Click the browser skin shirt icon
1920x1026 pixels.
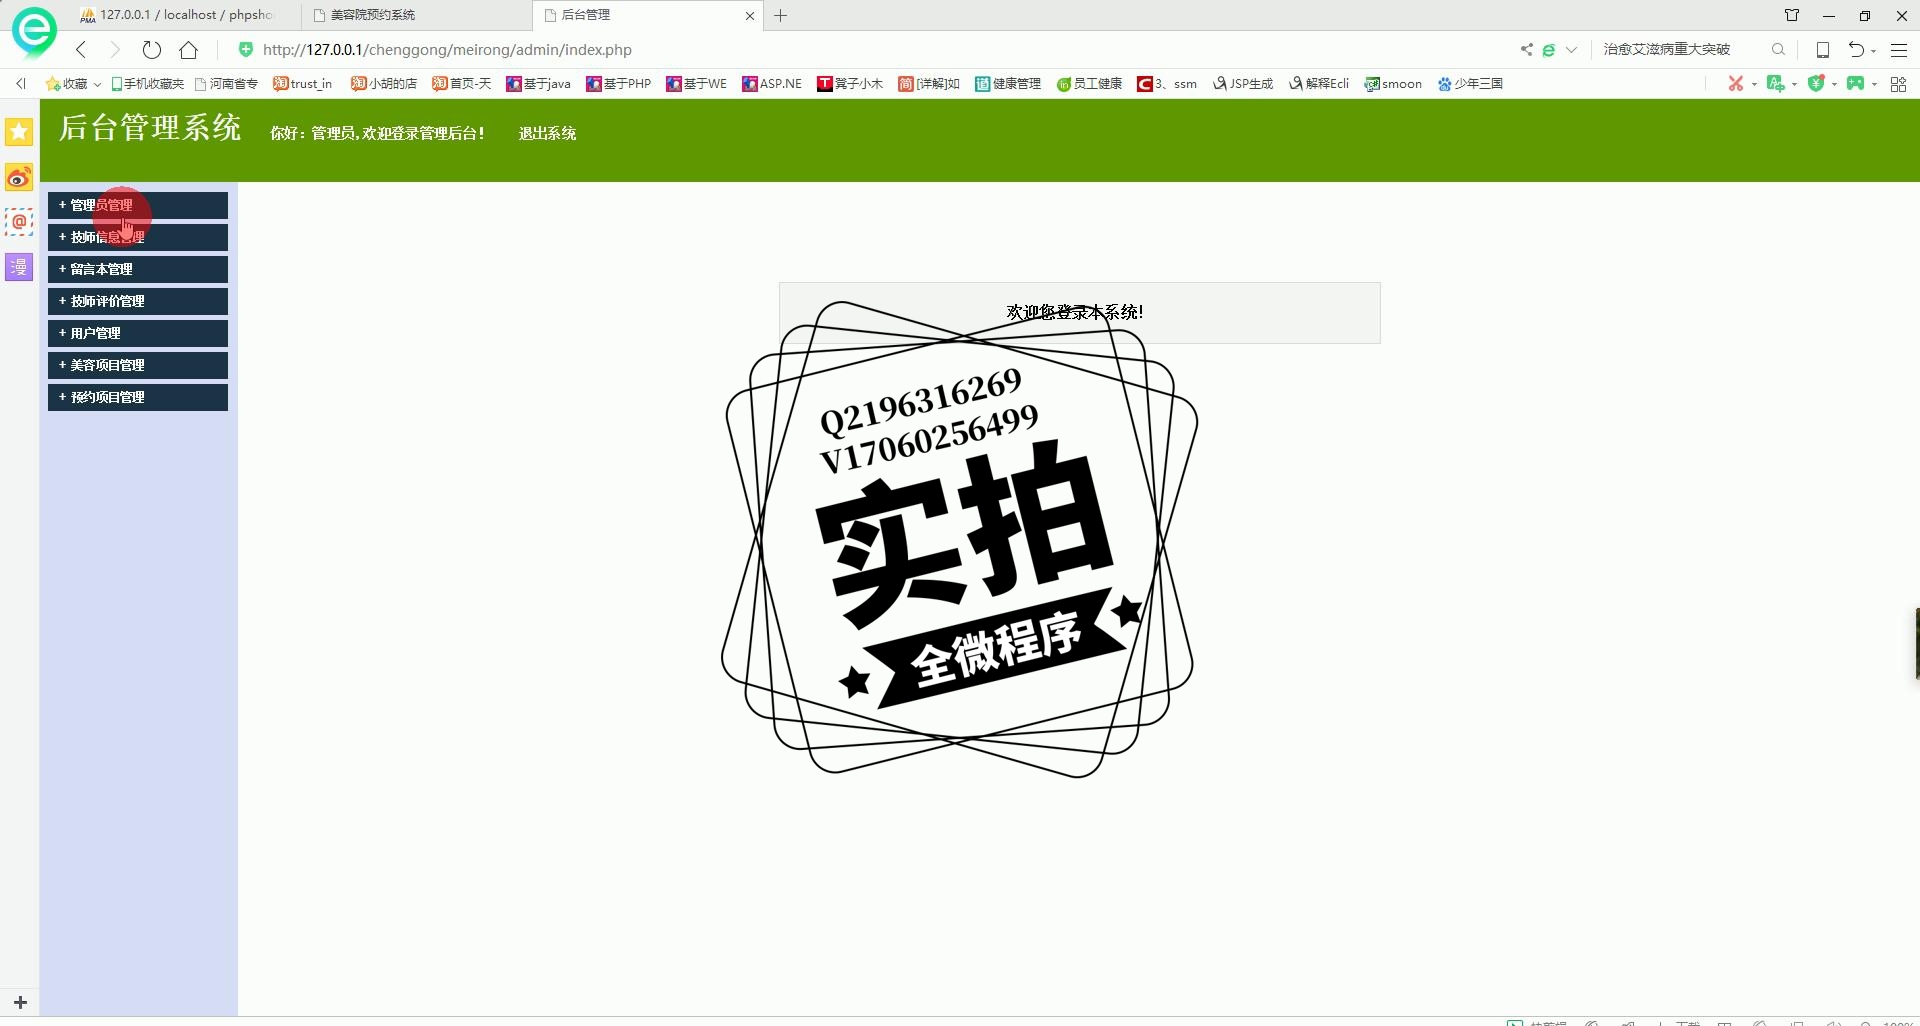click(1792, 15)
